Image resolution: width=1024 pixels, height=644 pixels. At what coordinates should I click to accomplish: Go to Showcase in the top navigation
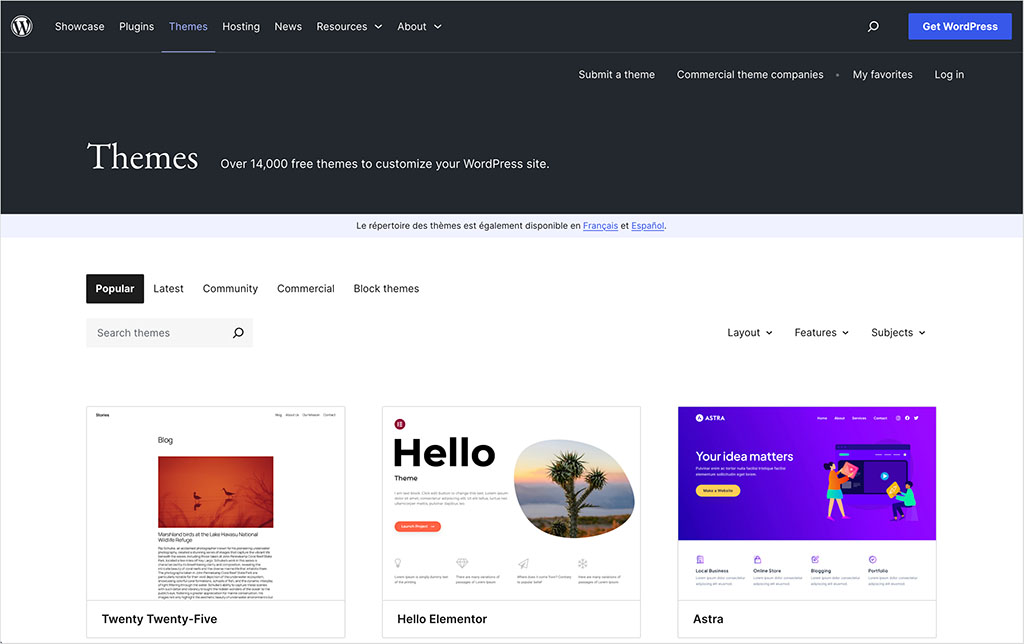click(80, 26)
